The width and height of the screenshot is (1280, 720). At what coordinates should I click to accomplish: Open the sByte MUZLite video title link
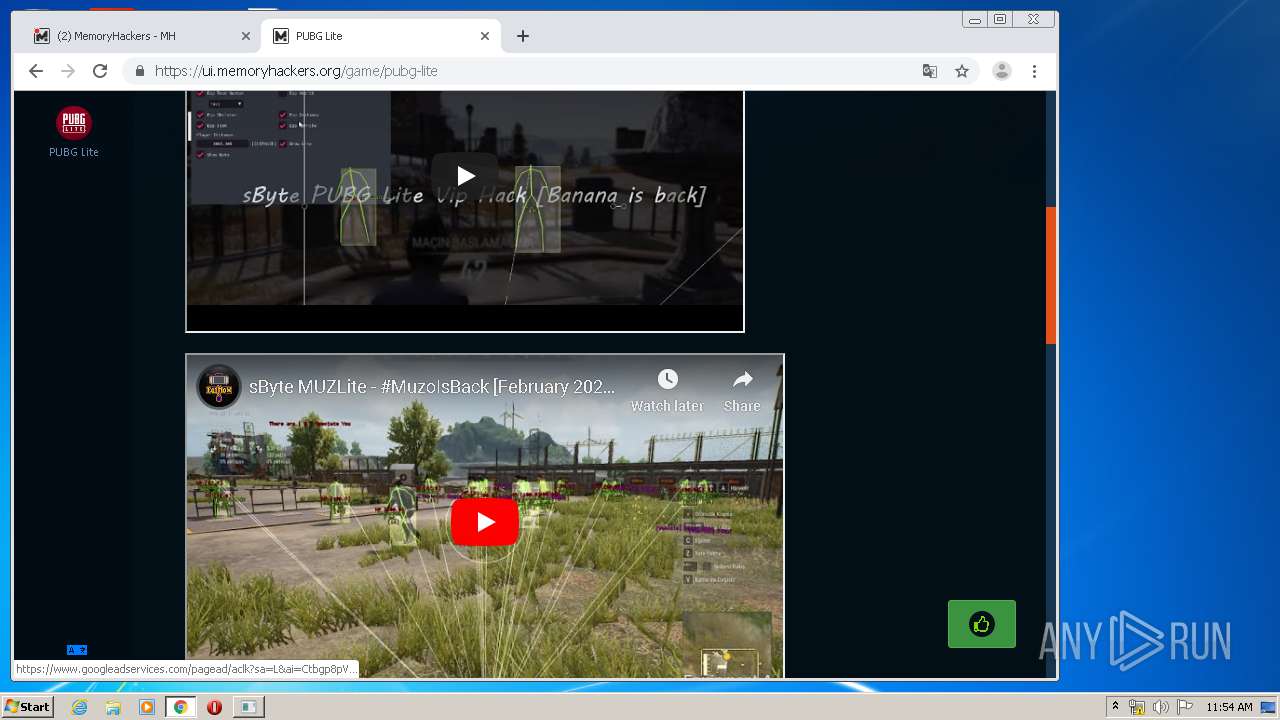pyautogui.click(x=432, y=387)
